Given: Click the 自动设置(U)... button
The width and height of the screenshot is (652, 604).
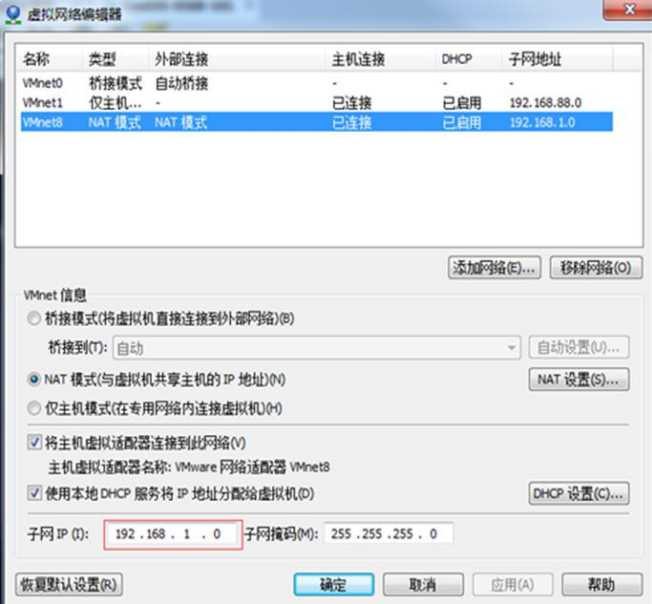Looking at the screenshot, I should click(x=579, y=347).
